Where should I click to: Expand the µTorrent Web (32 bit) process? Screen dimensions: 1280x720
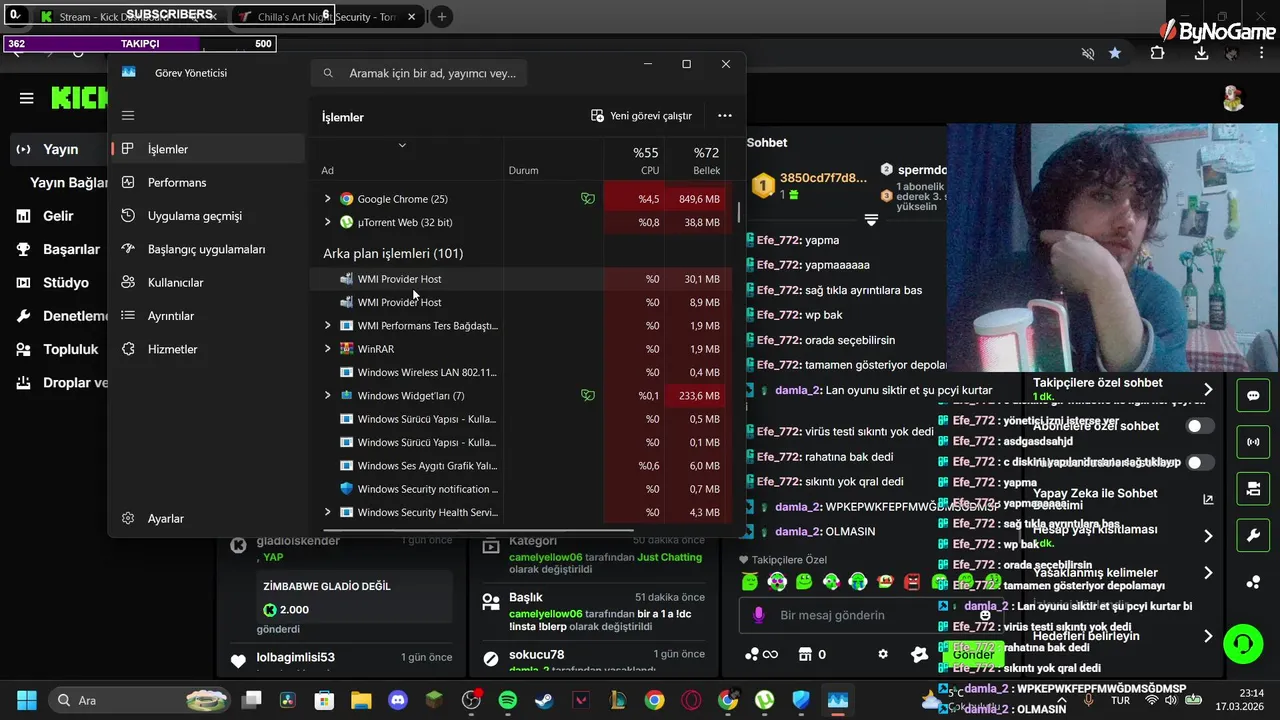[x=327, y=222]
